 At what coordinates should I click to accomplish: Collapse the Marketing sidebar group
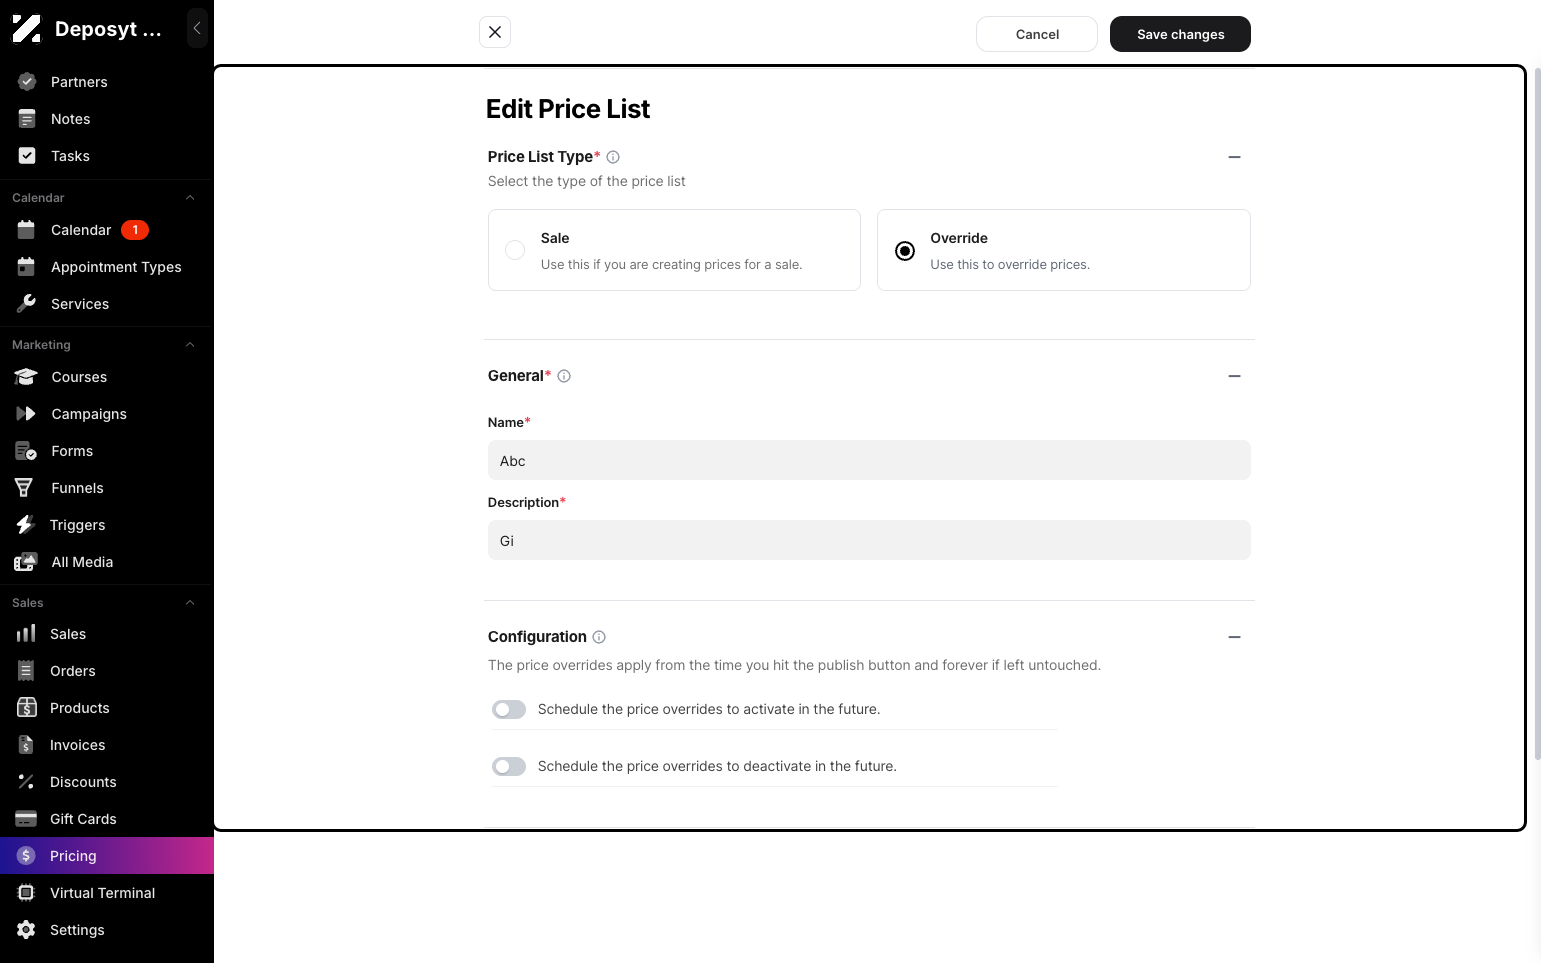pos(190,345)
